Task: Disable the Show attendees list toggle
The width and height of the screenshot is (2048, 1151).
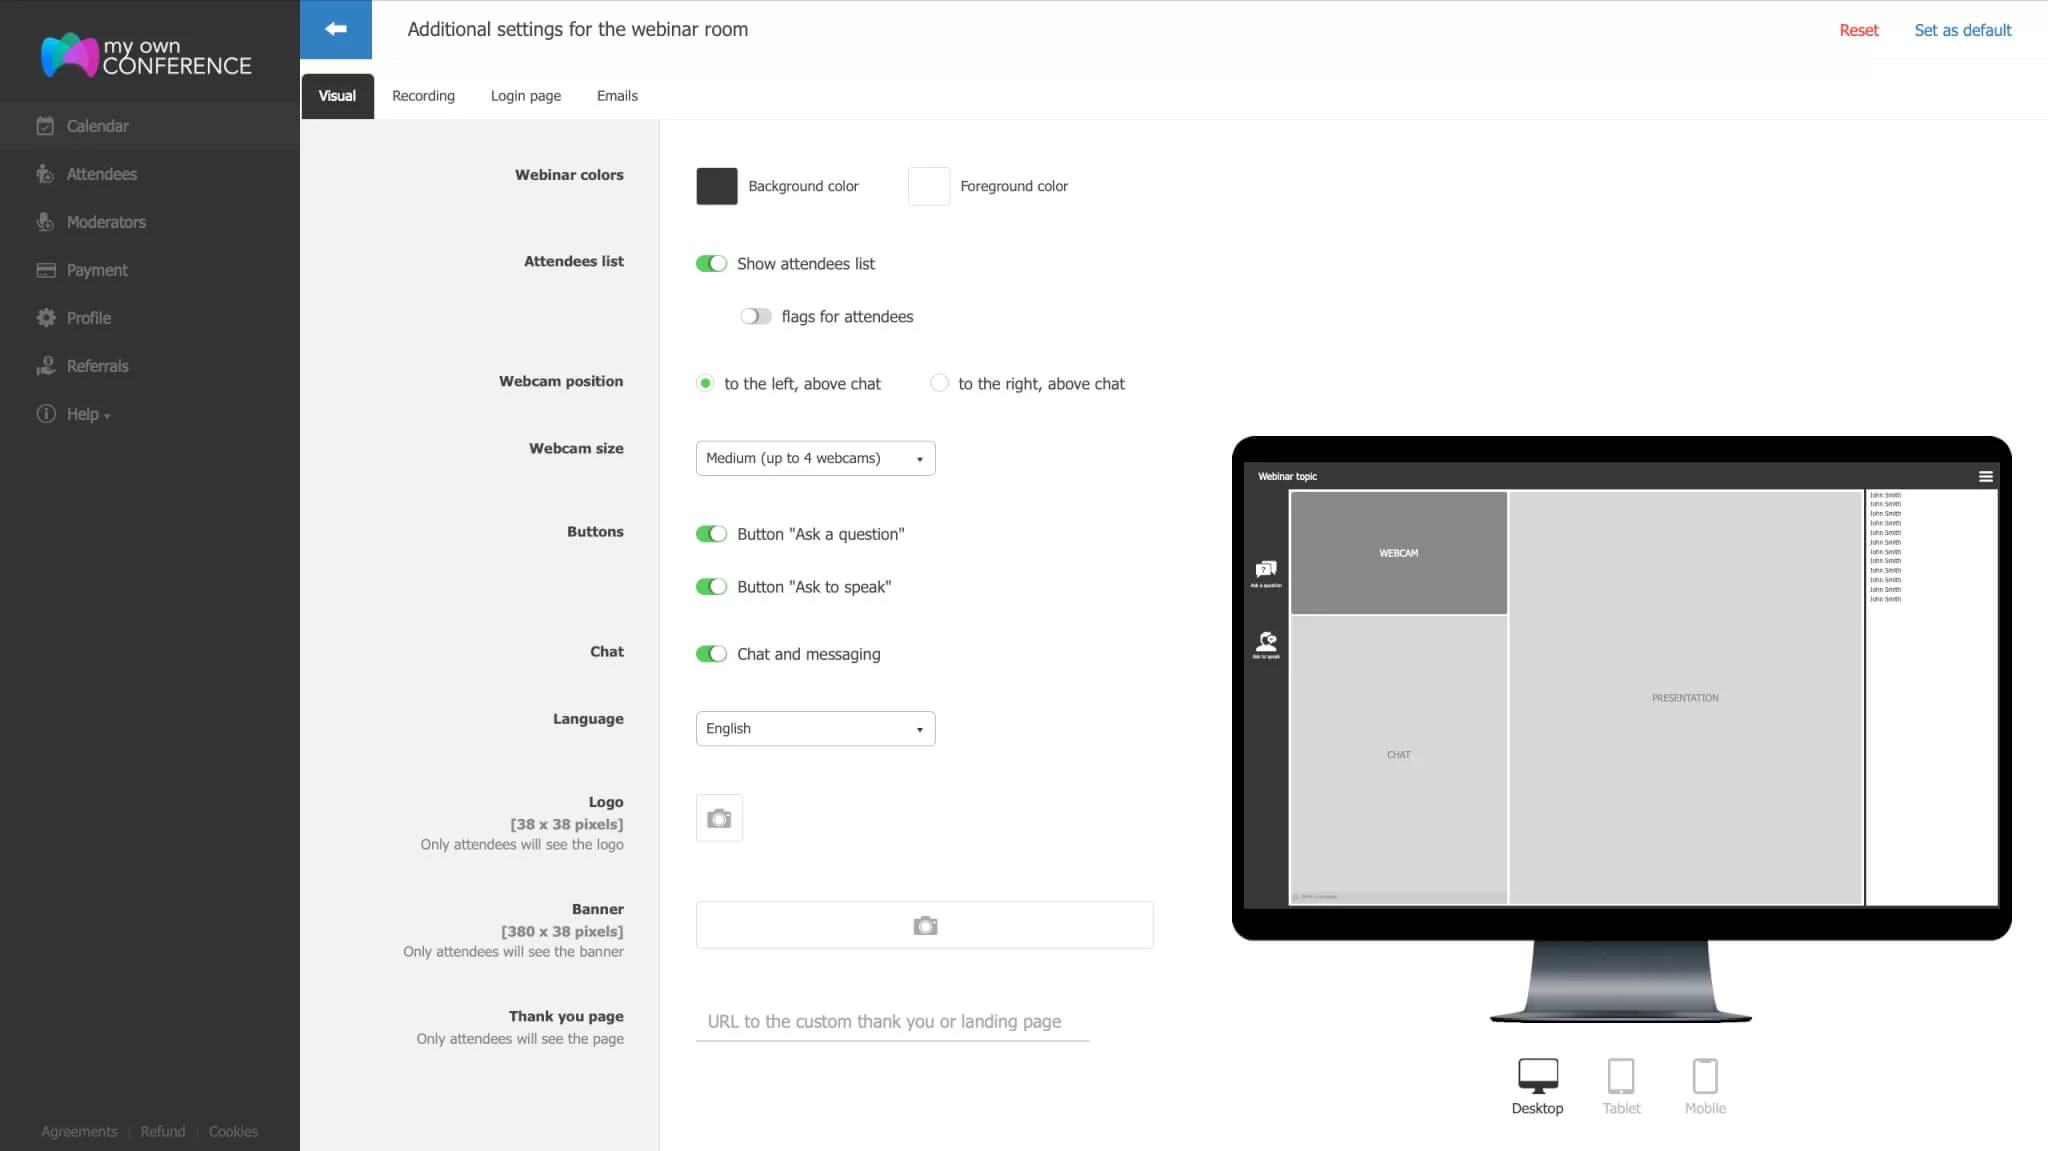Action: [711, 264]
